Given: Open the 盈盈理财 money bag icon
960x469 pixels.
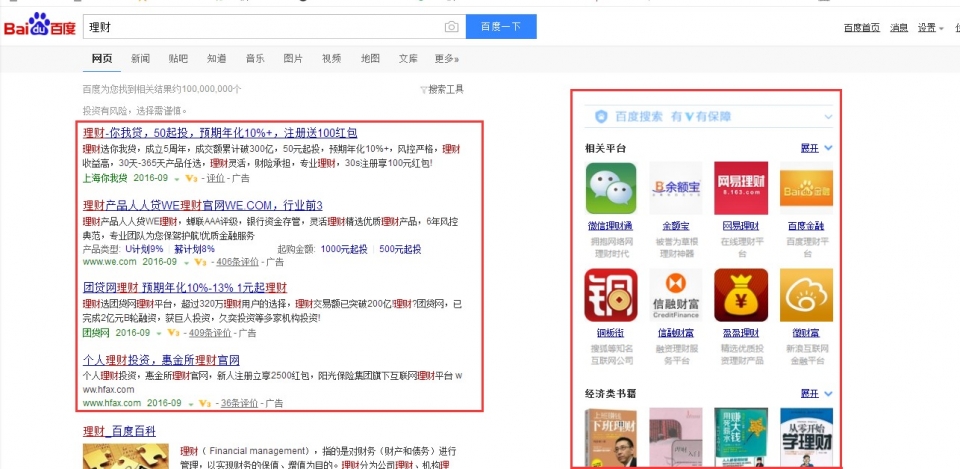Looking at the screenshot, I should [x=741, y=295].
